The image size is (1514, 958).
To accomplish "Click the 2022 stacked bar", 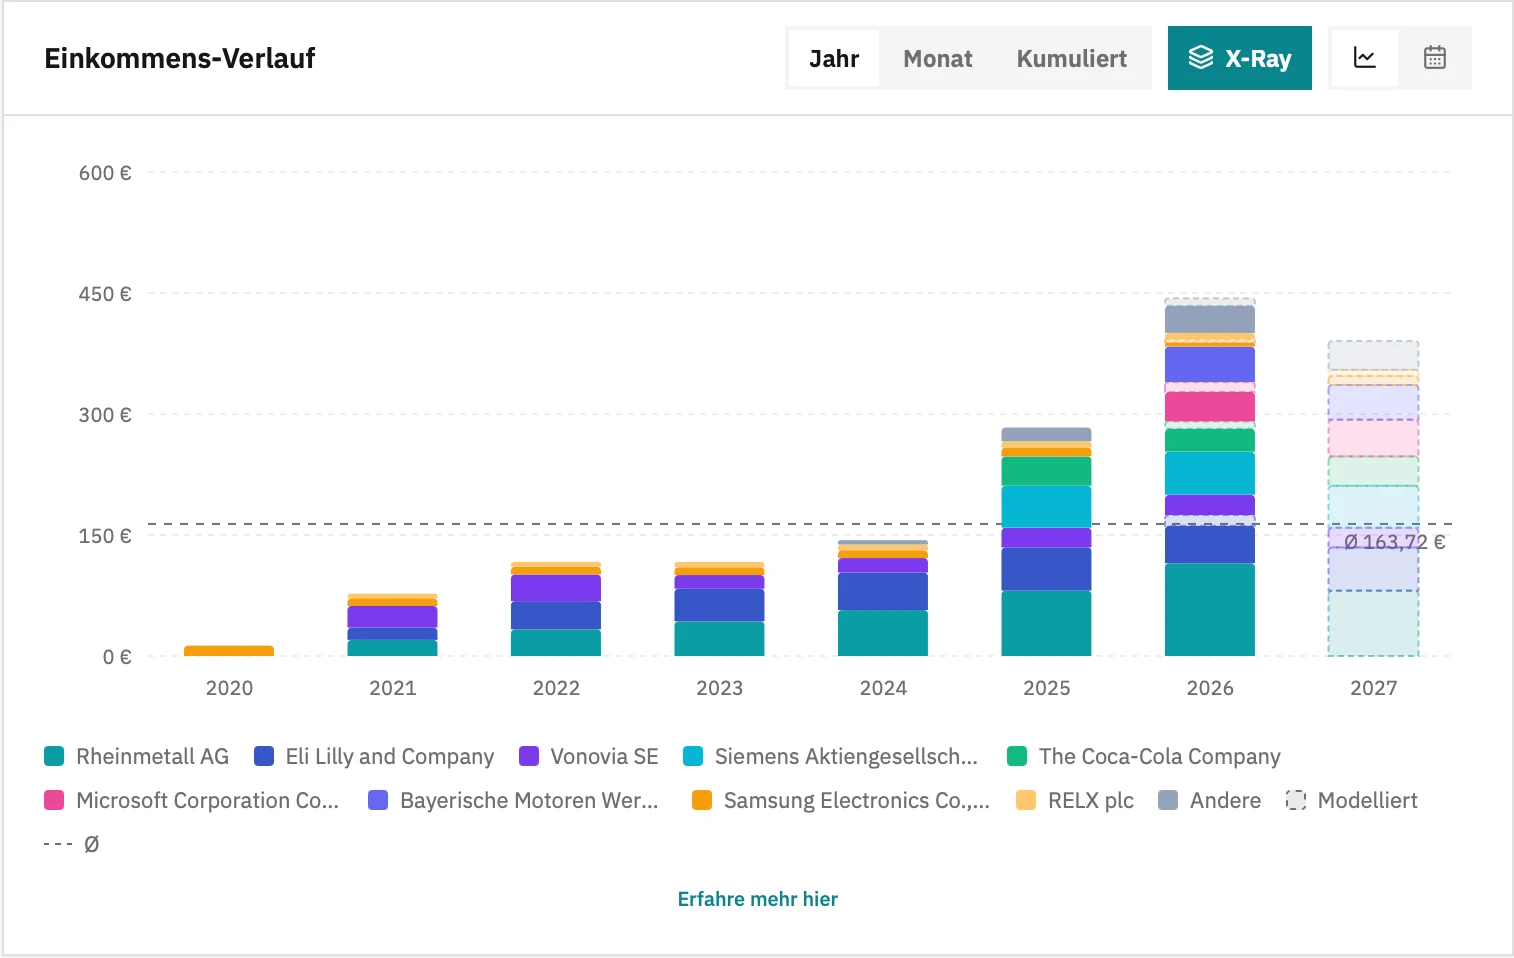I will pyautogui.click(x=556, y=609).
